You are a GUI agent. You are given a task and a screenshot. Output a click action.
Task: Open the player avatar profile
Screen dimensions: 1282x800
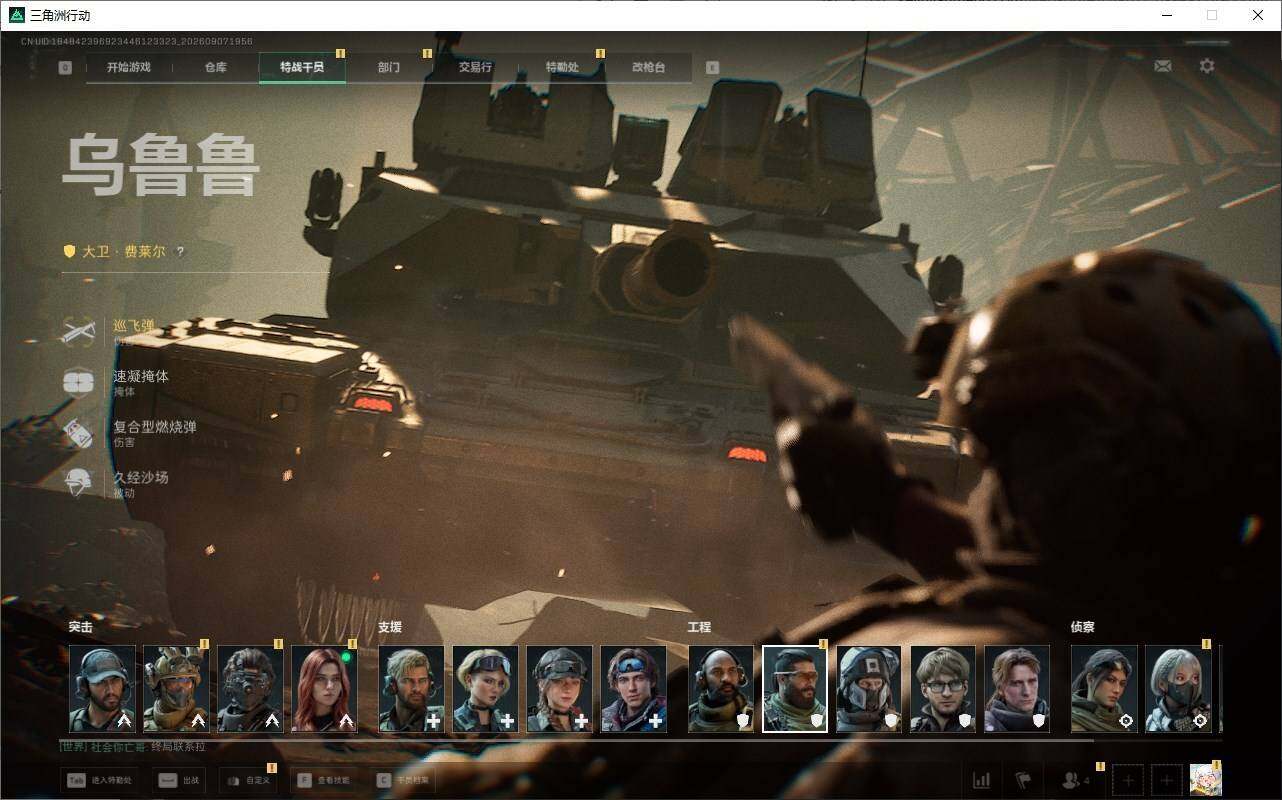pos(1205,780)
